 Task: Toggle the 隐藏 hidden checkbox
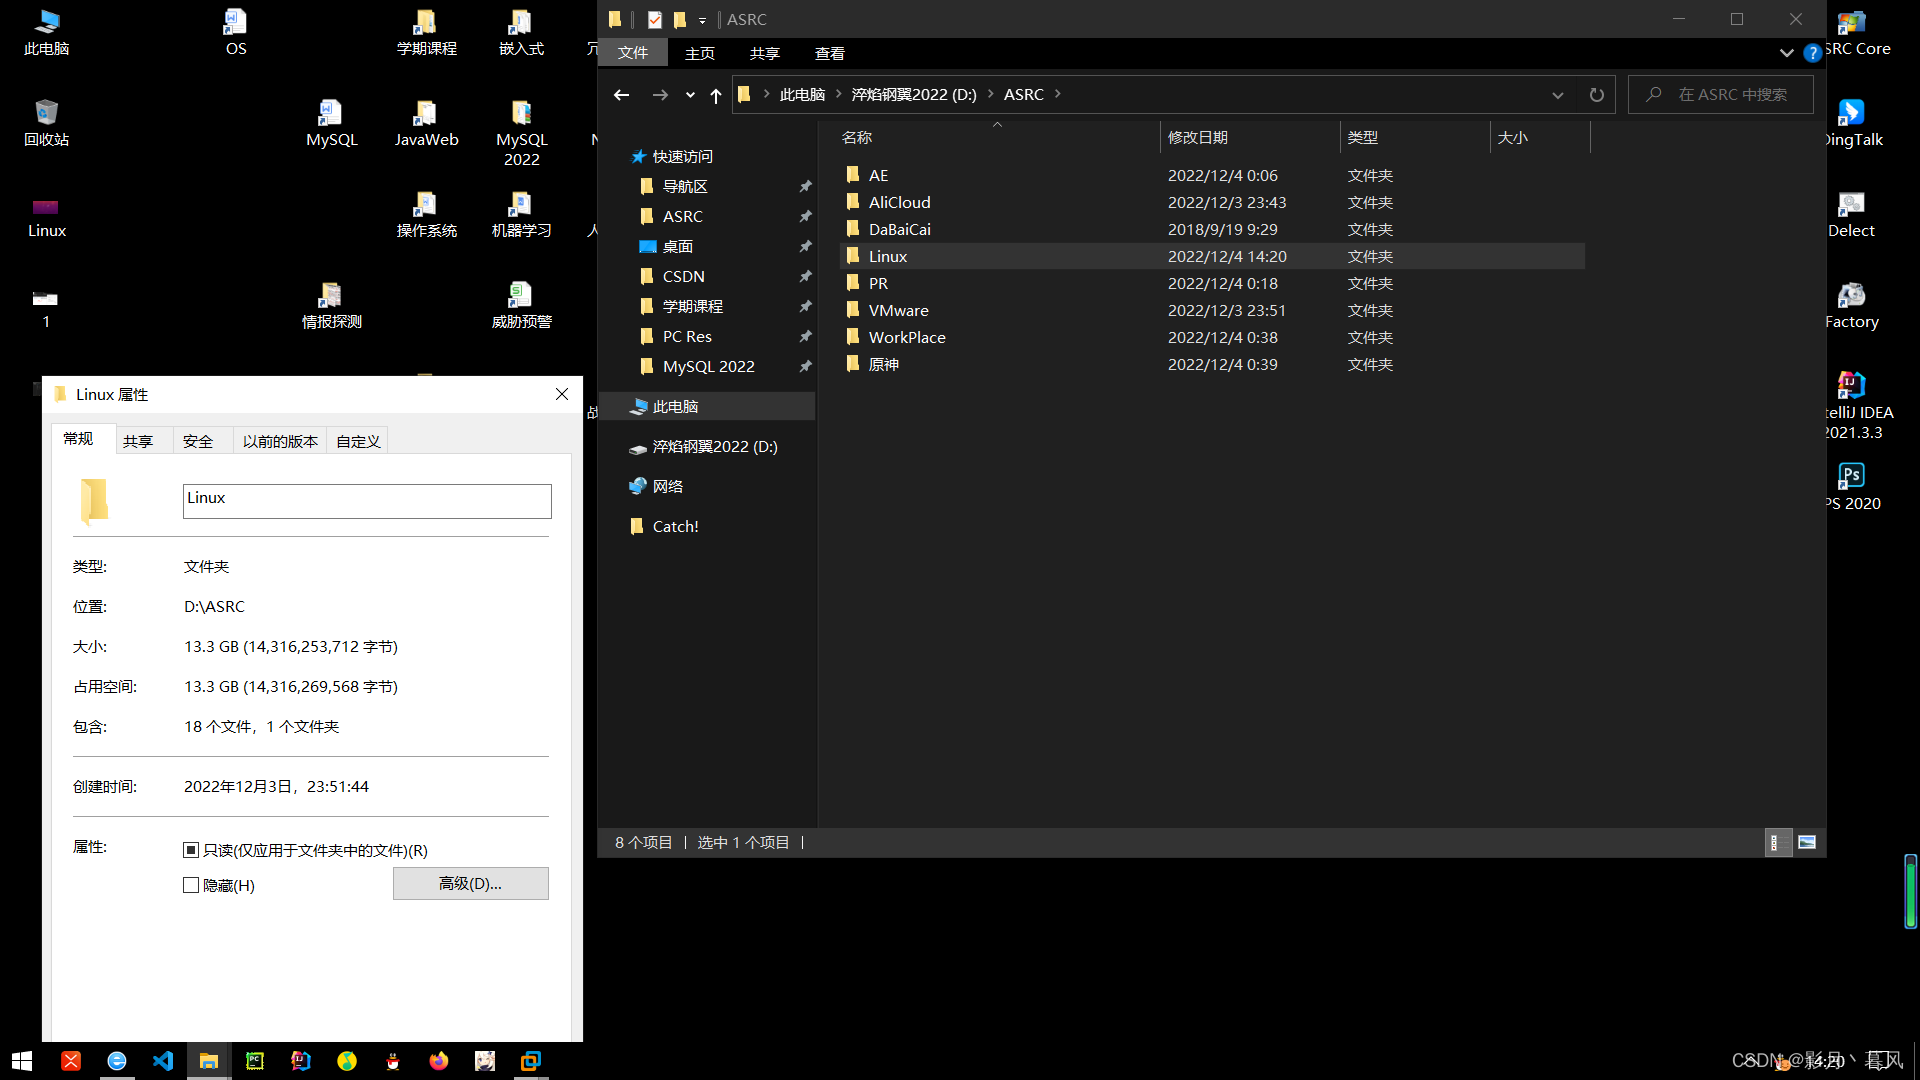pyautogui.click(x=191, y=885)
